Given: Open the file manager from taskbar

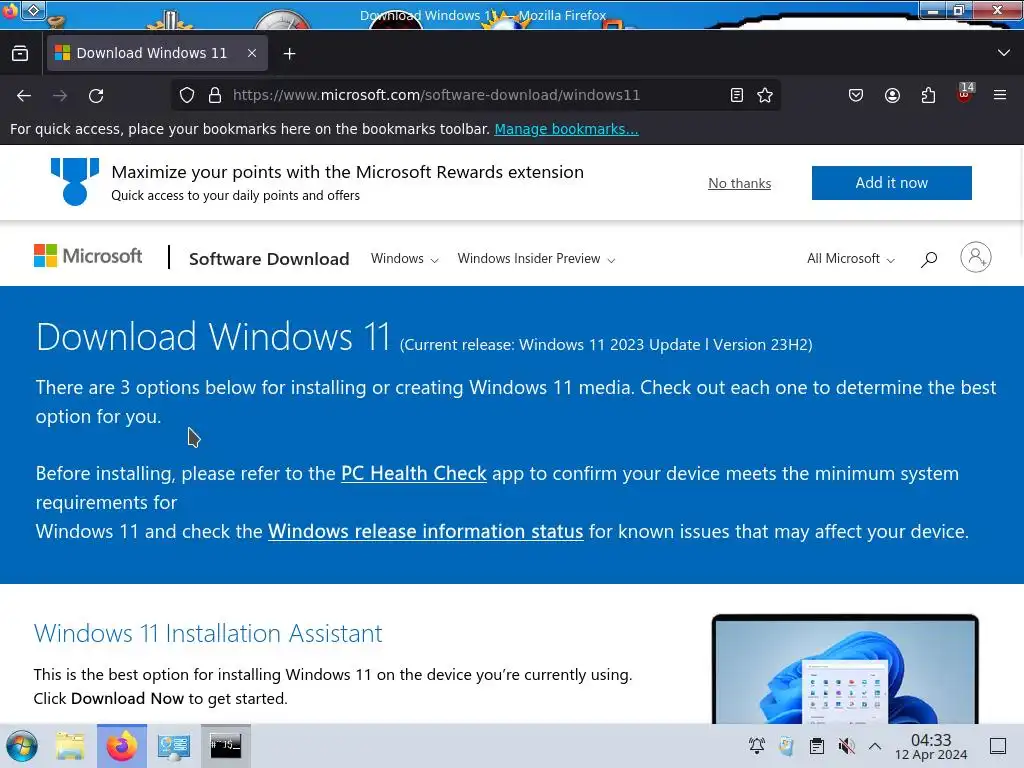Looking at the screenshot, I should (x=70, y=746).
